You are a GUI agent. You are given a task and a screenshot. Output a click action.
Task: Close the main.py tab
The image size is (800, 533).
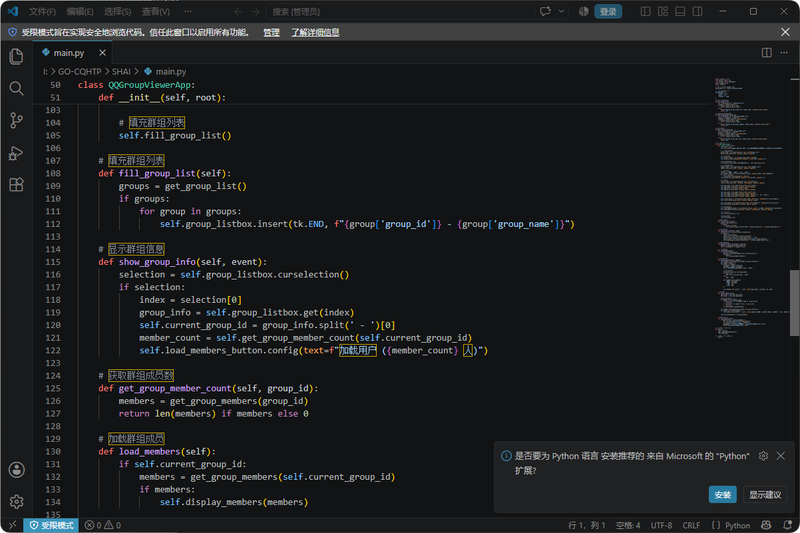[x=102, y=53]
